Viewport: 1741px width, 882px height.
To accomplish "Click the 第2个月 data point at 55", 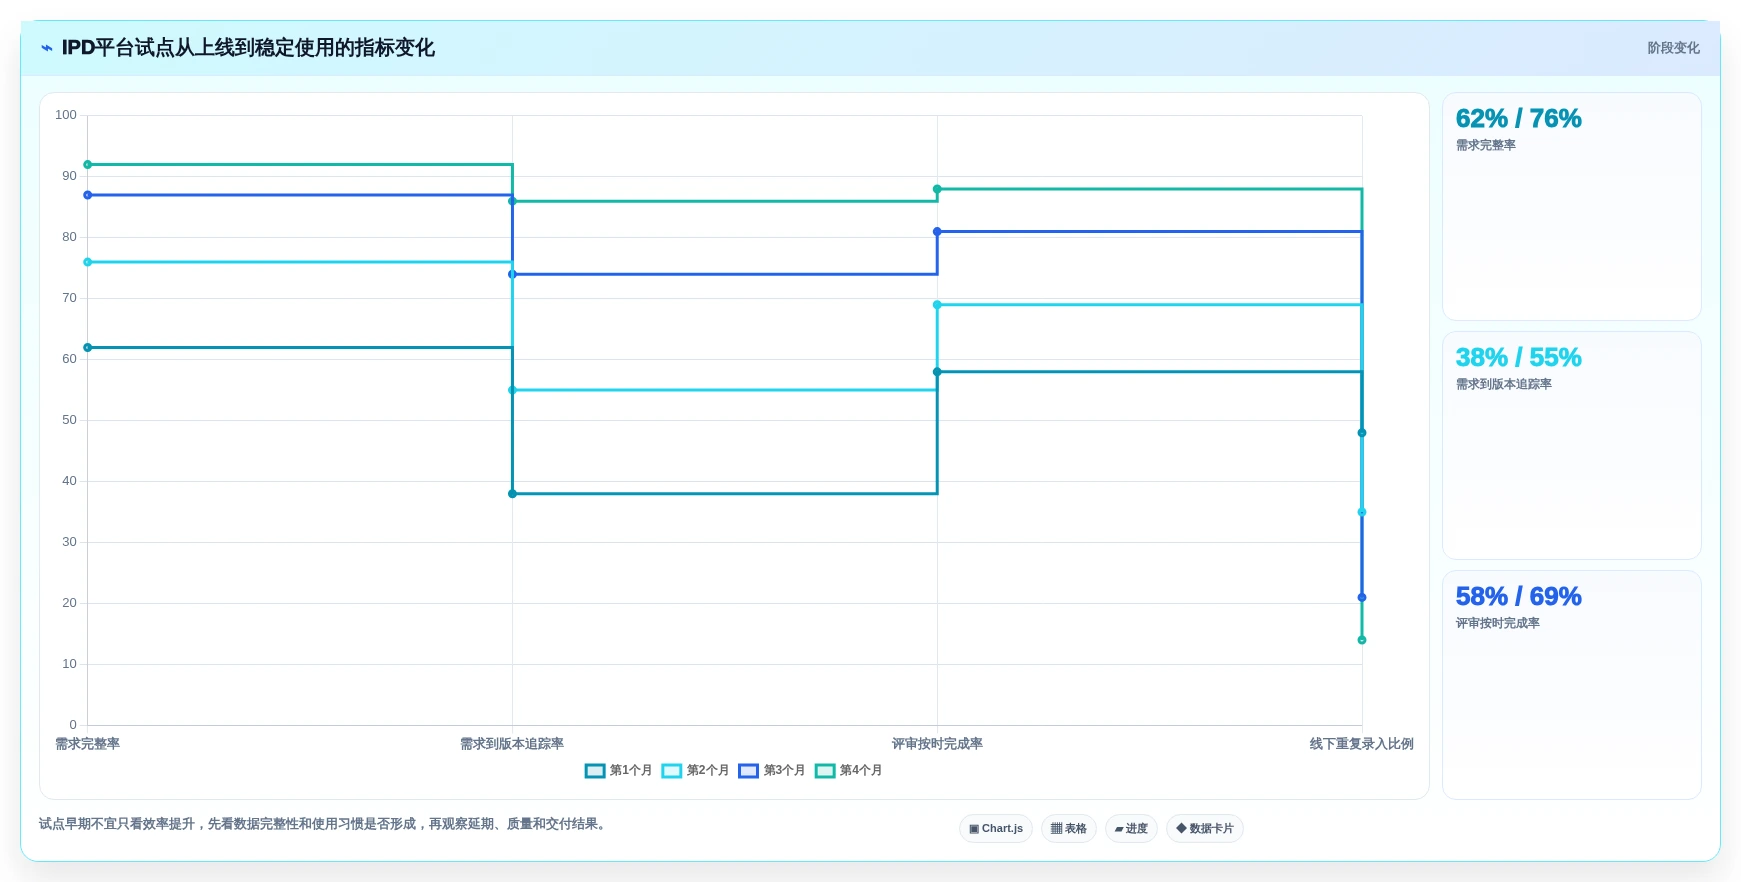I will click(513, 390).
